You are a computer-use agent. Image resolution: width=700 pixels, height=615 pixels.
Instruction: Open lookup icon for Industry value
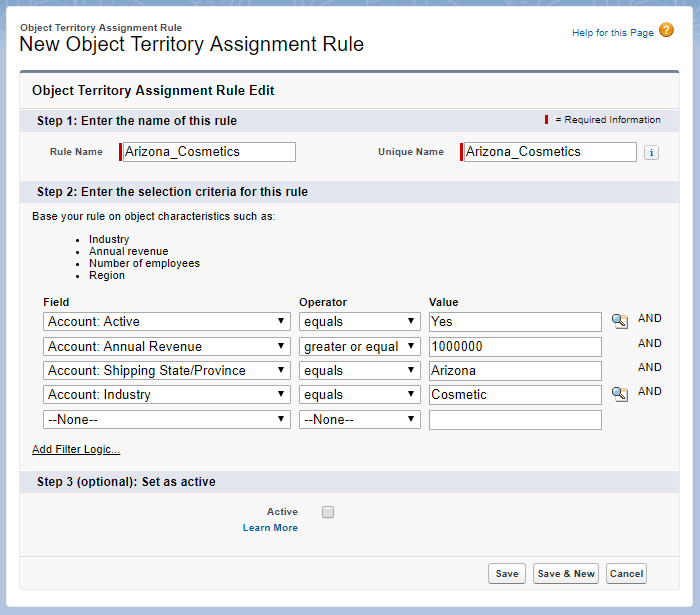click(619, 394)
